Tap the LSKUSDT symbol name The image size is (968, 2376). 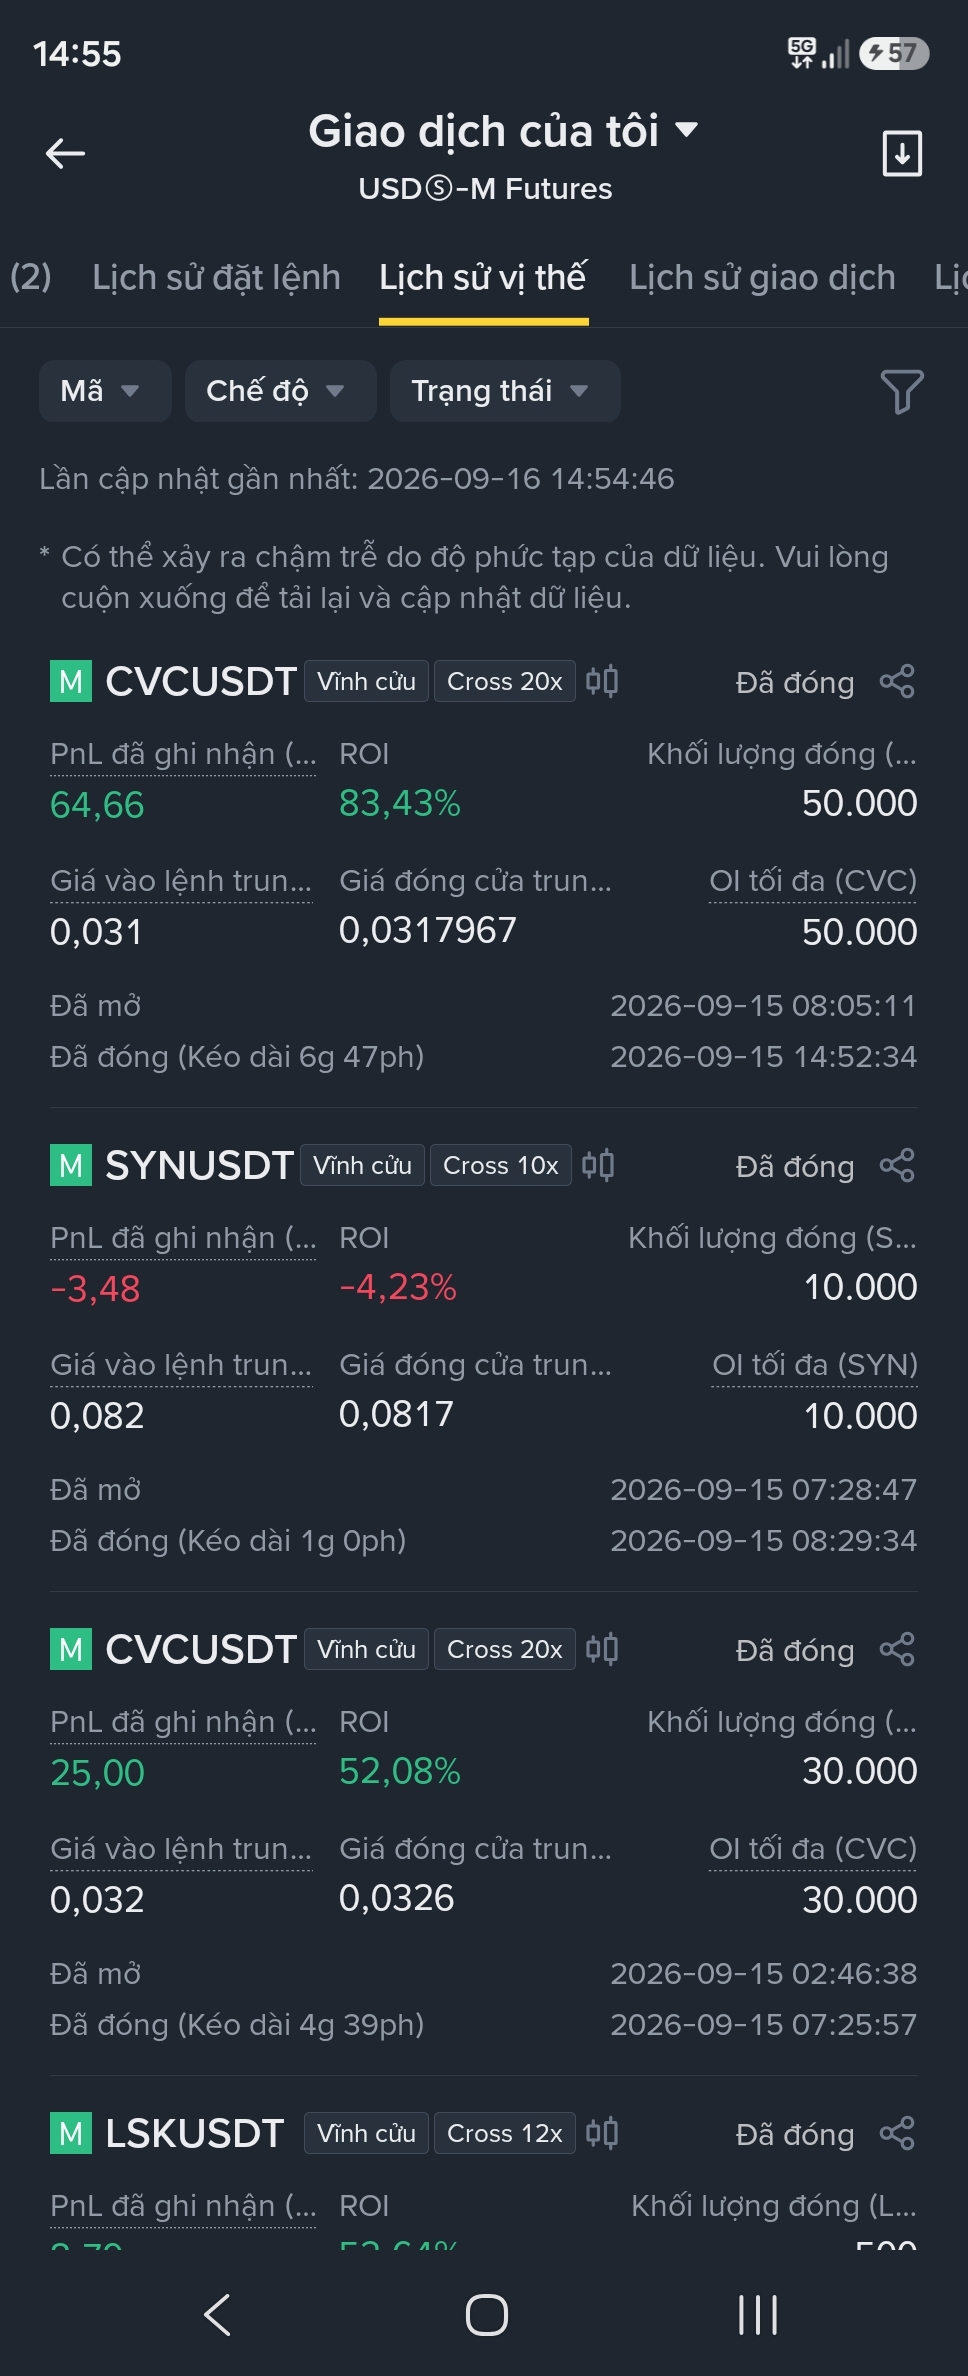coord(195,2133)
